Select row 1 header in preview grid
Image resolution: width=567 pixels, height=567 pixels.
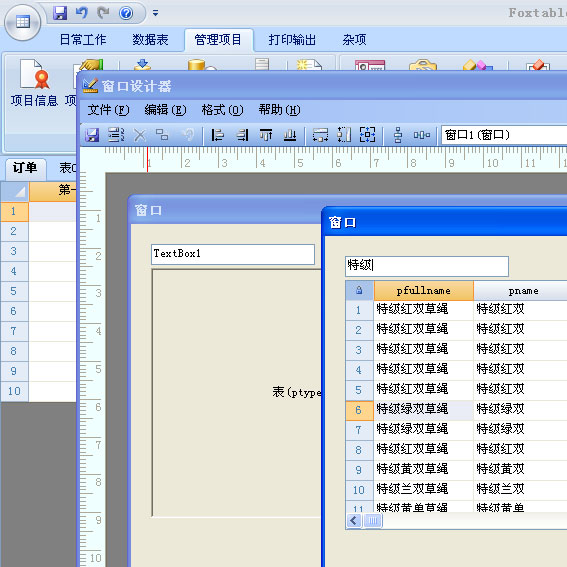[359, 310]
